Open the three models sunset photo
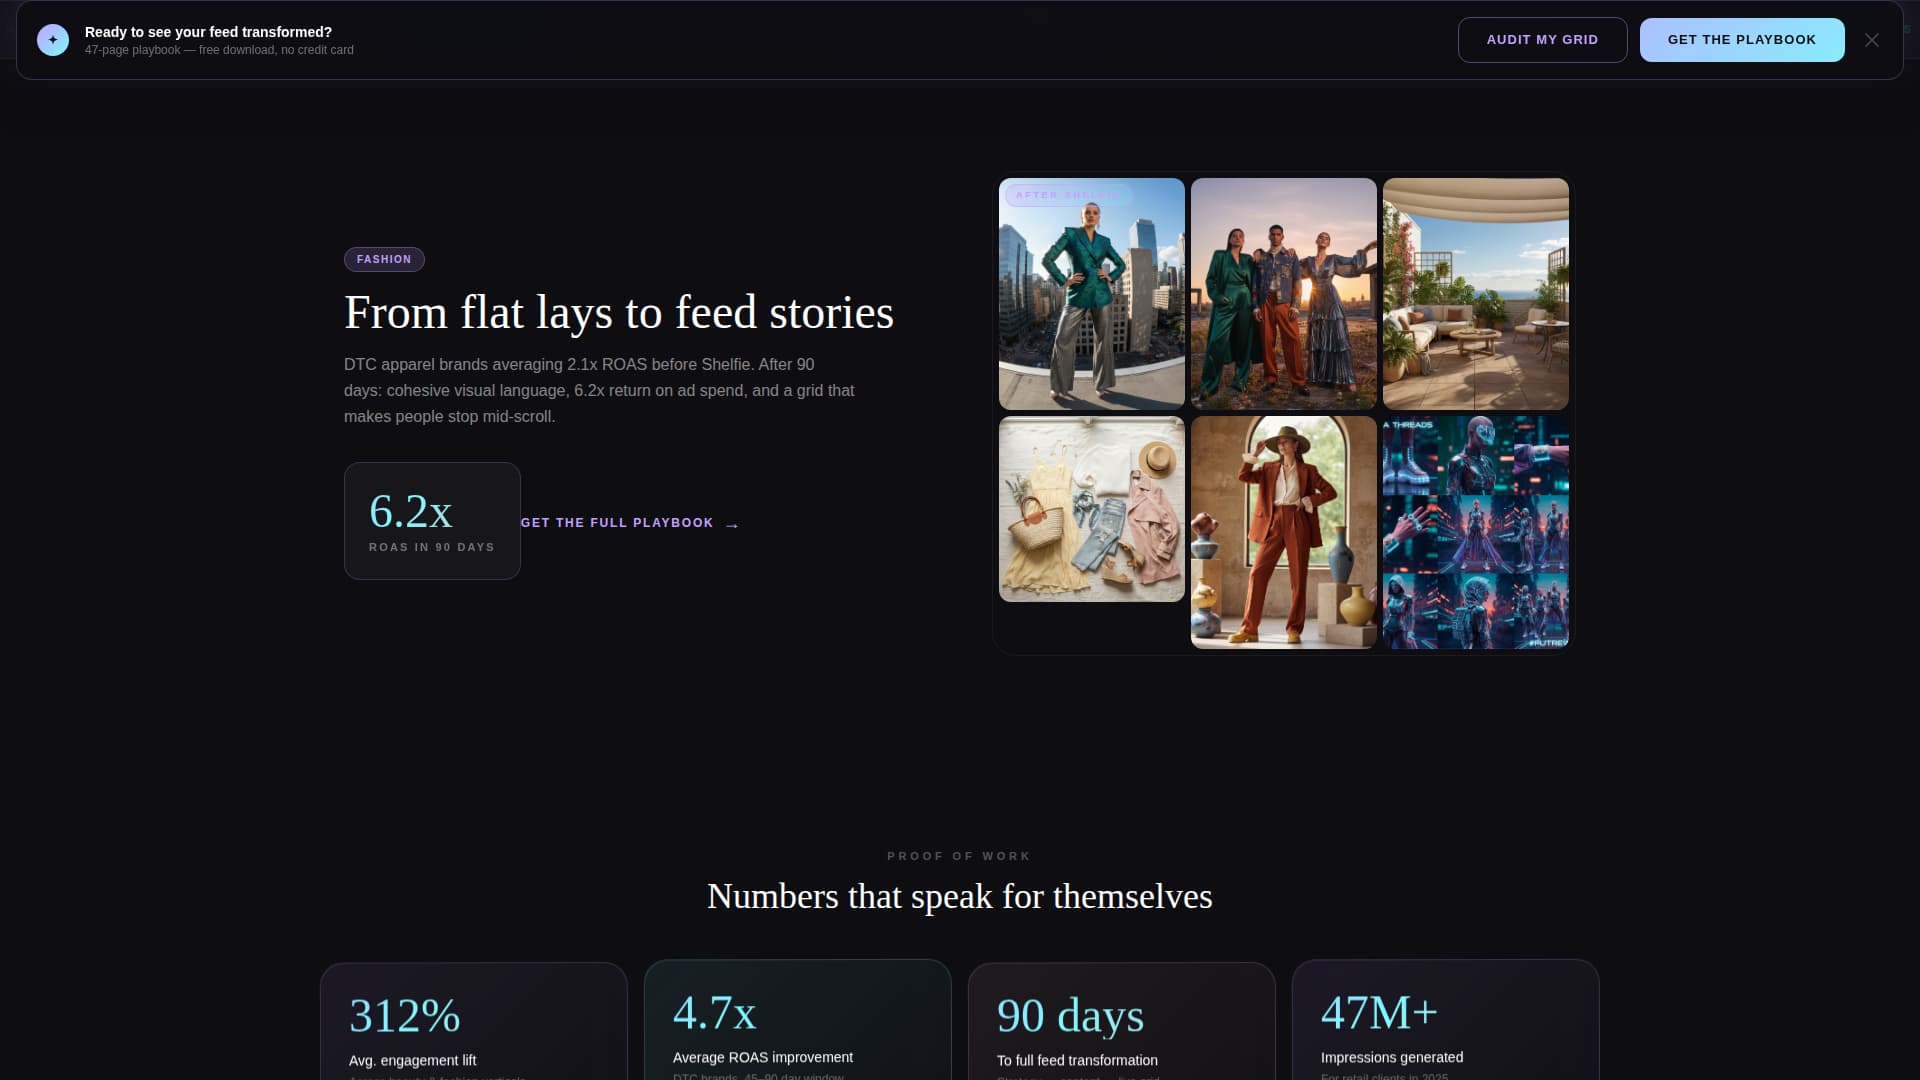The image size is (1920, 1080). pyautogui.click(x=1284, y=294)
